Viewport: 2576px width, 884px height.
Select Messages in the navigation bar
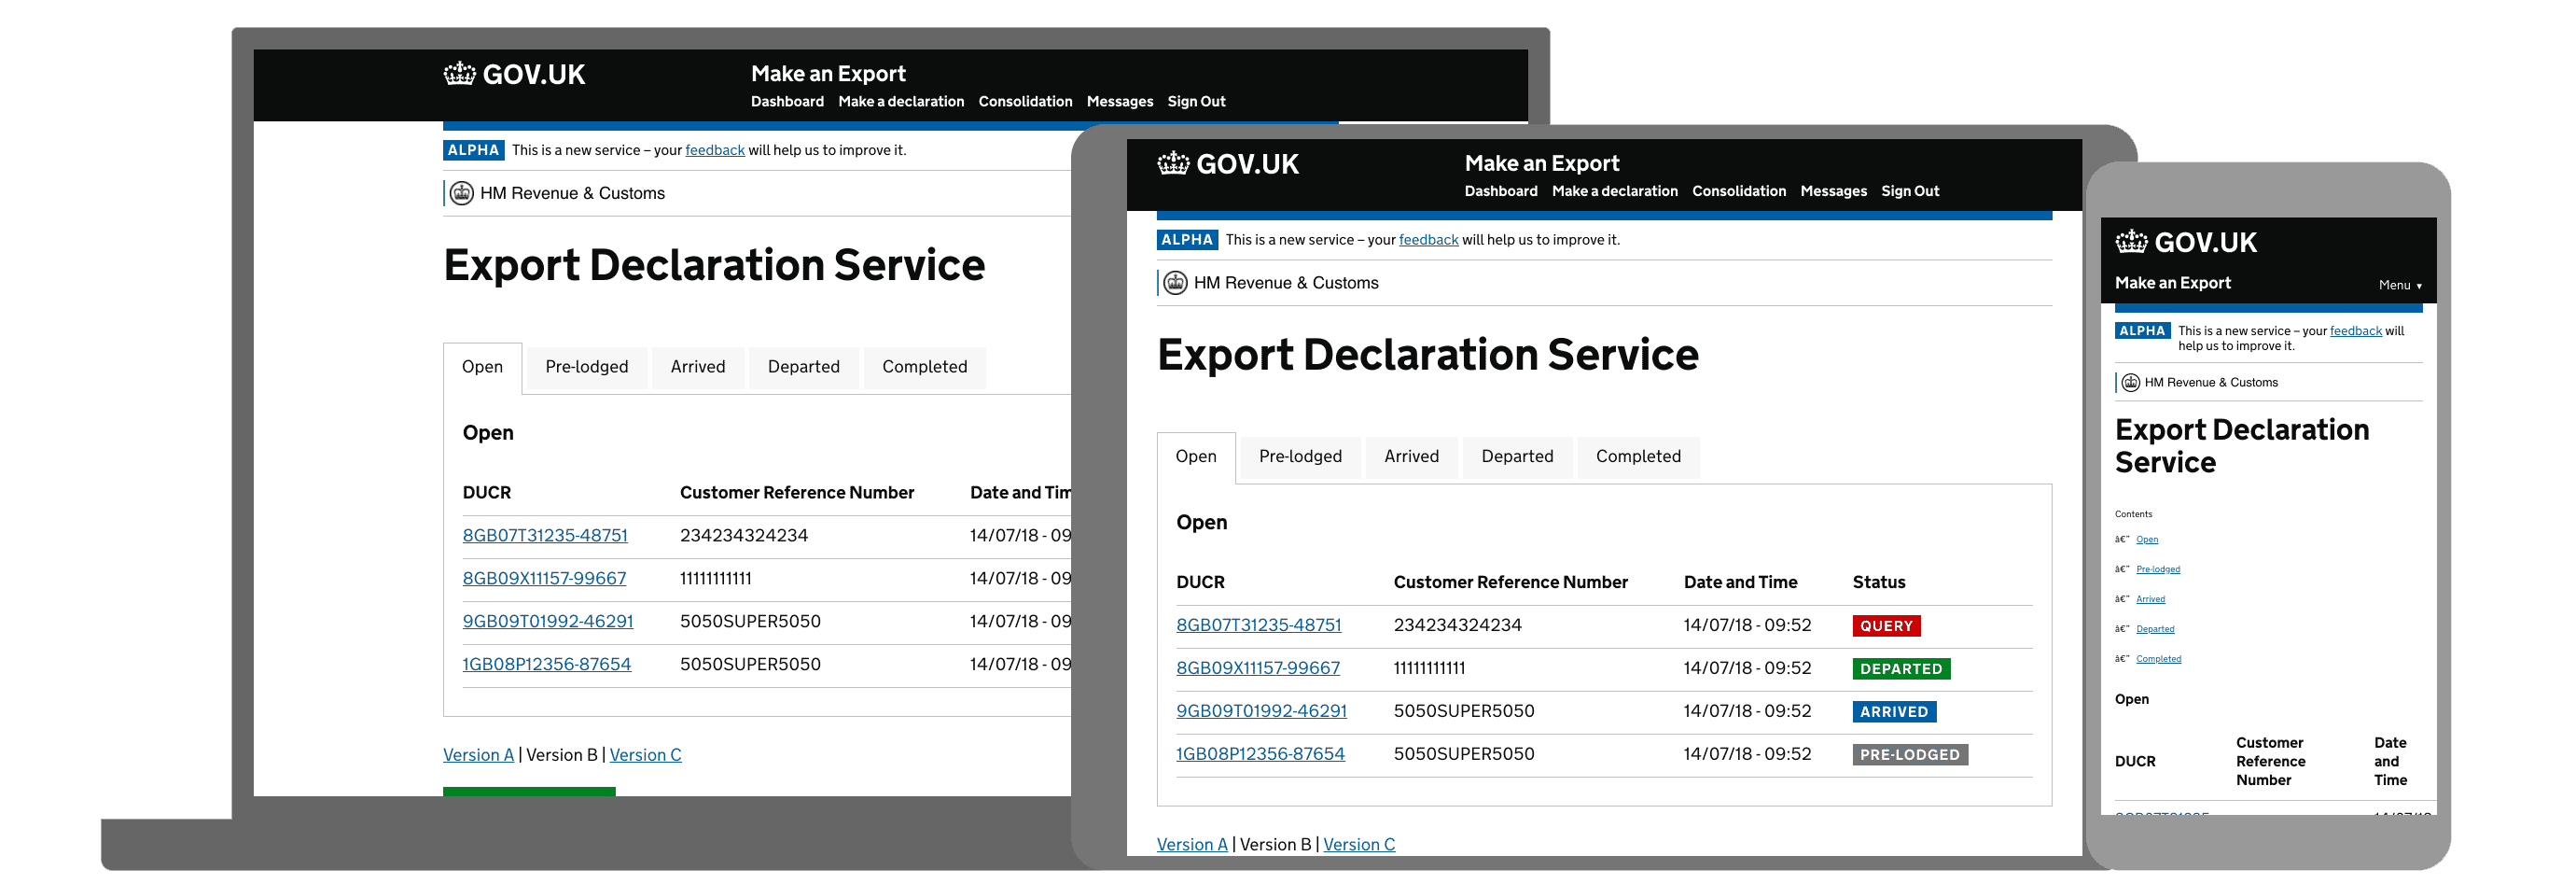point(1834,191)
